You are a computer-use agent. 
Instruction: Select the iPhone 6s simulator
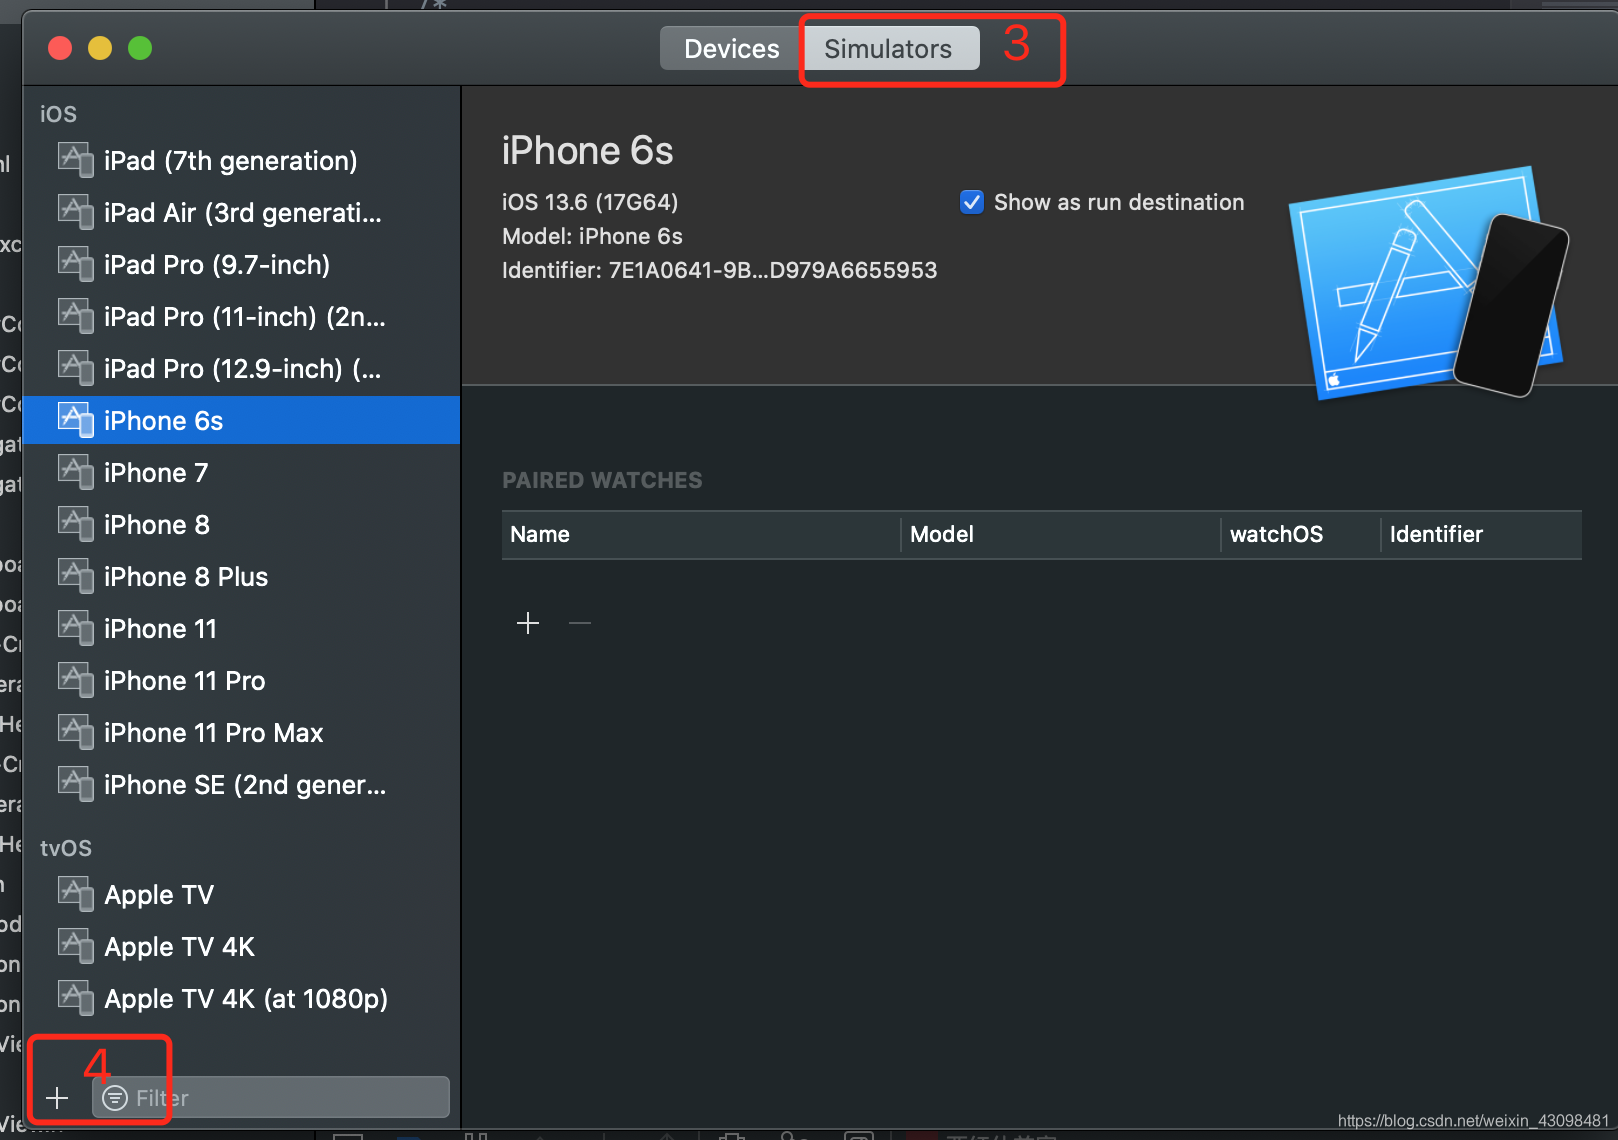click(x=241, y=420)
